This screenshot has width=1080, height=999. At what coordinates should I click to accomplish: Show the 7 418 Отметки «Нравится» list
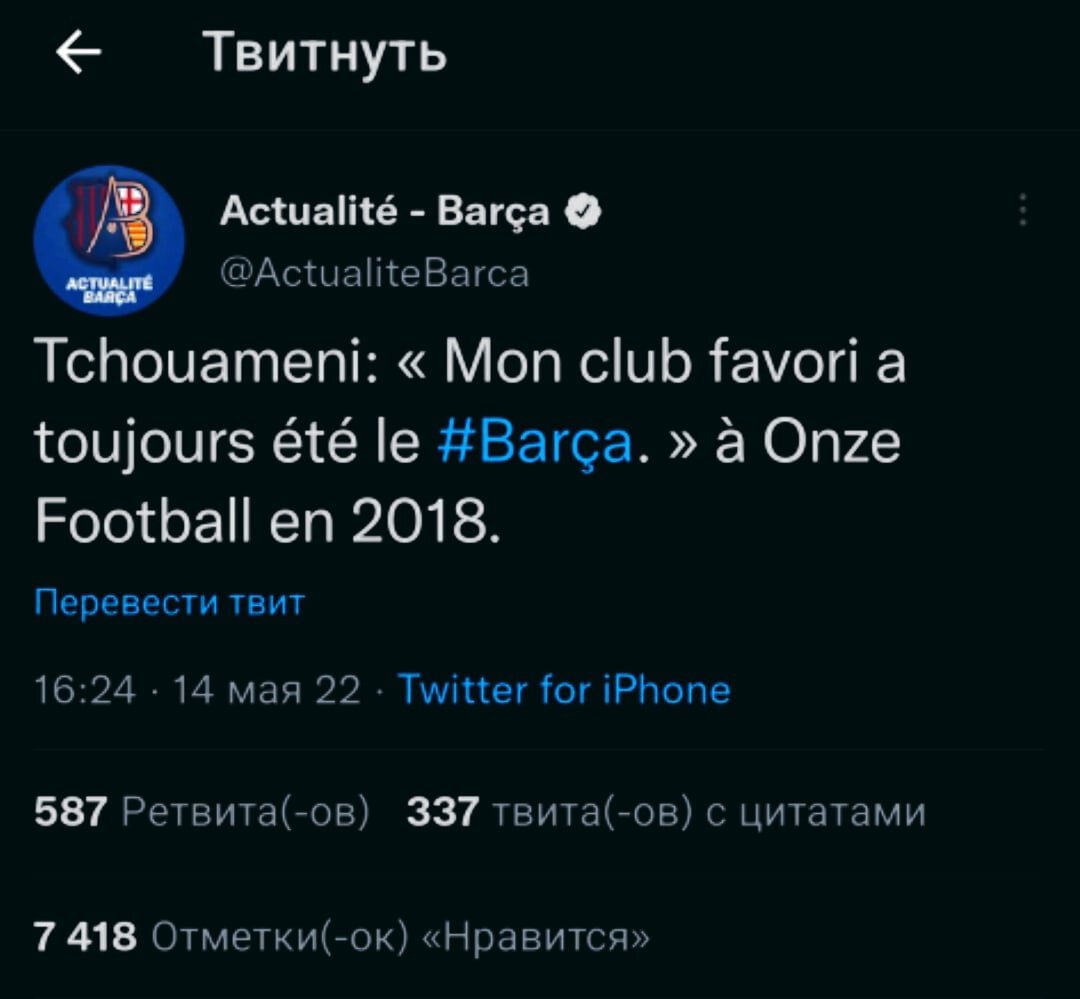pos(342,936)
